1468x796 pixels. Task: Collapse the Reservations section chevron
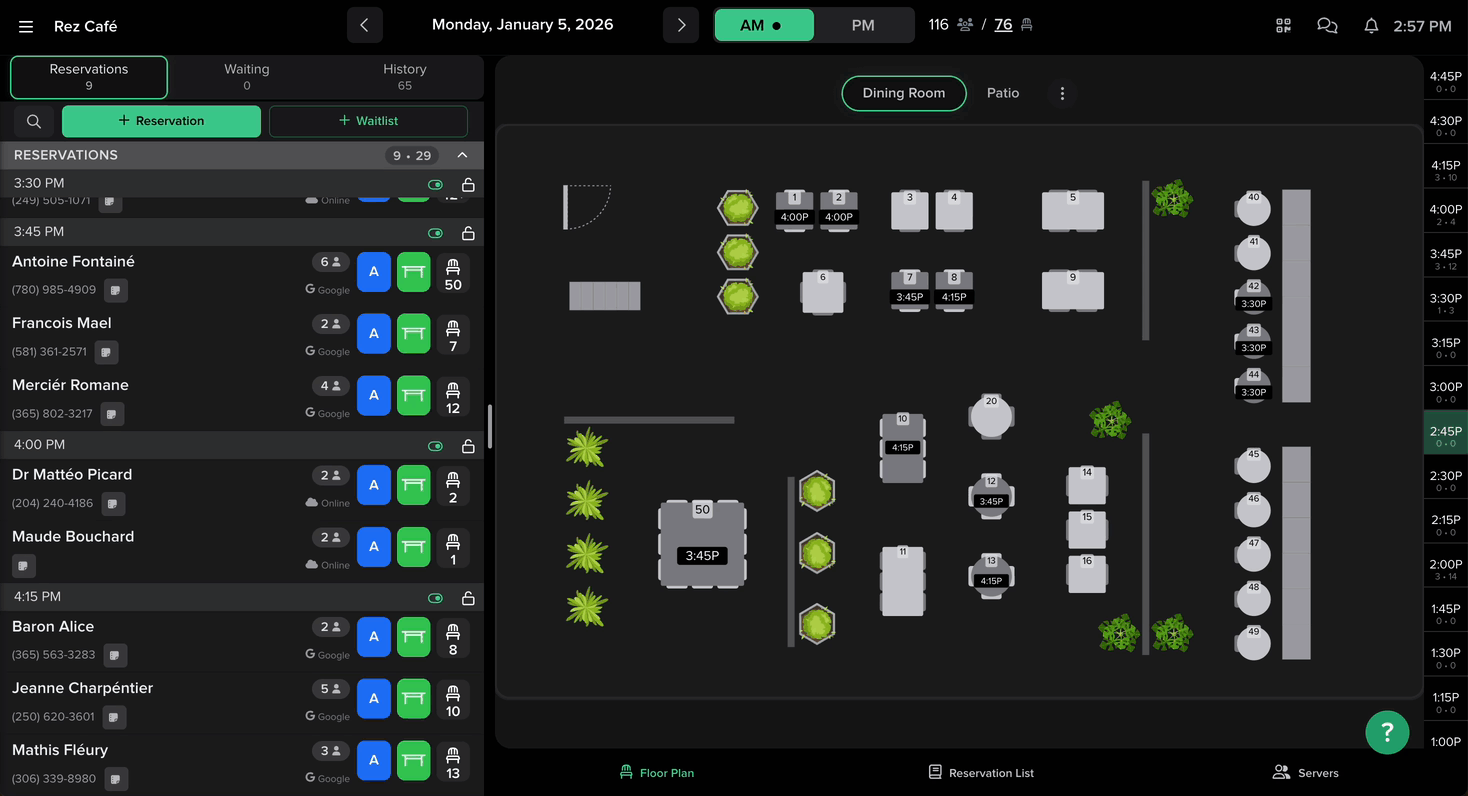462,155
